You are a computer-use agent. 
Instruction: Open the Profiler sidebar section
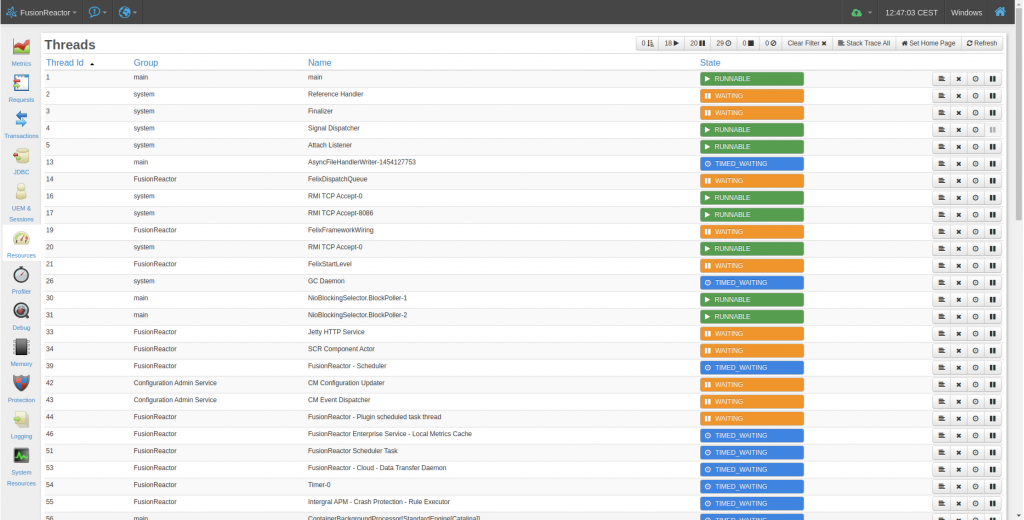coord(21,280)
